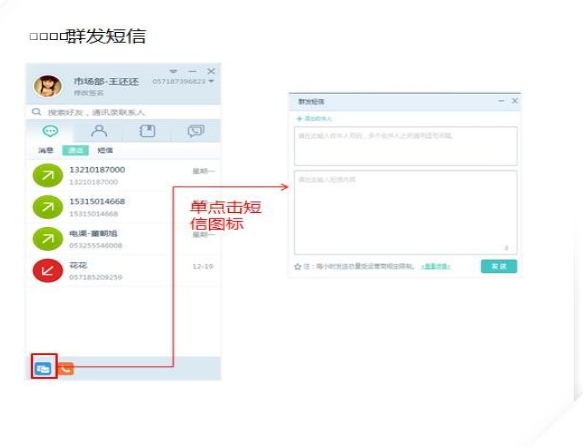The height and width of the screenshot is (447, 583).
Task: Open the dropdown triangle menu above the phone number
Action: 173,71
